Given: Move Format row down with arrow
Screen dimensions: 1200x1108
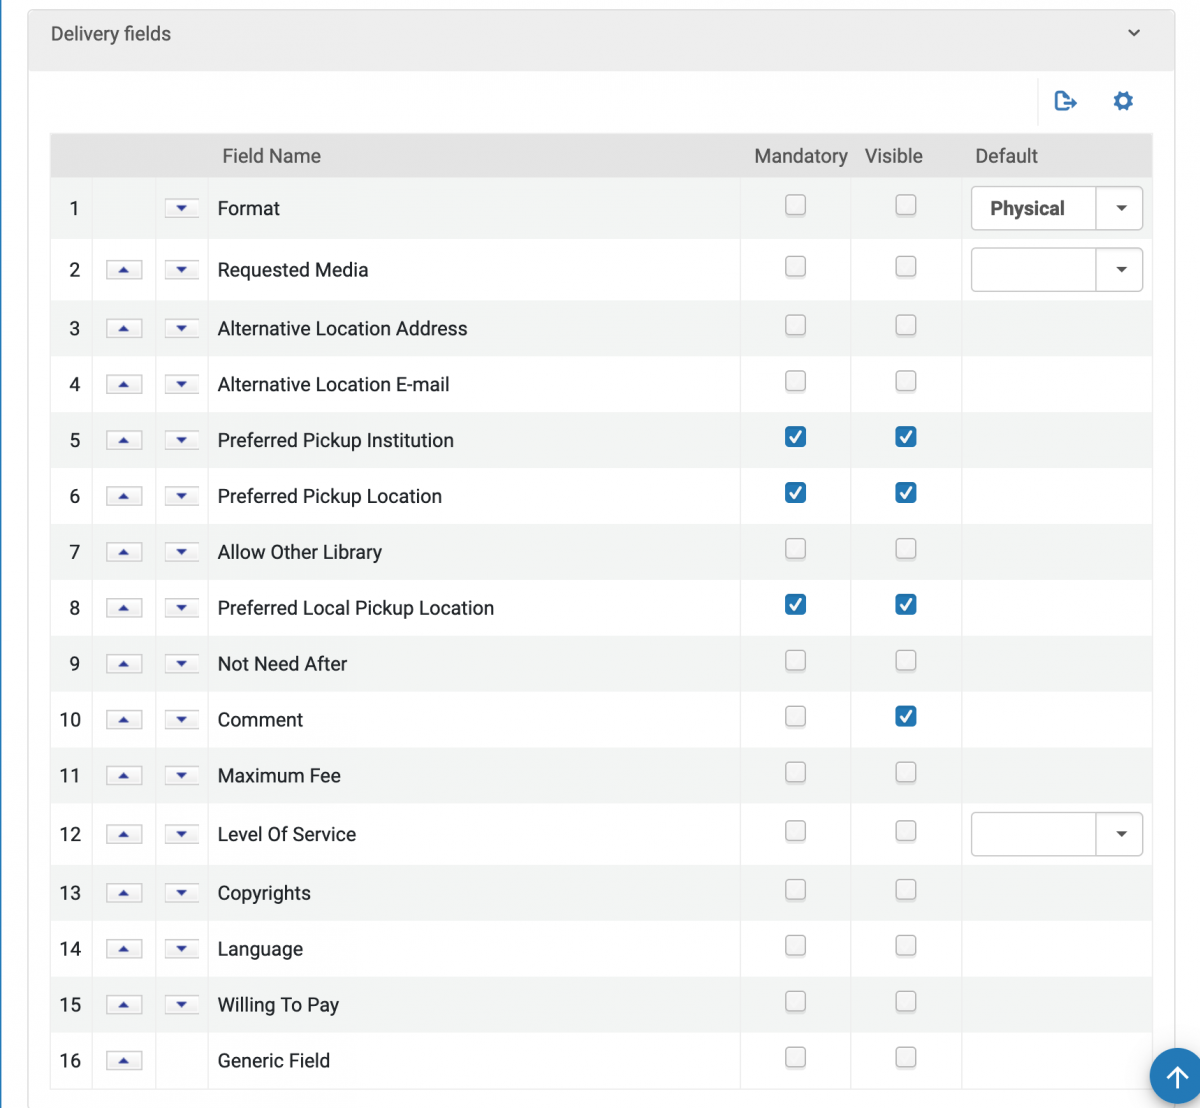Looking at the screenshot, I should (x=181, y=208).
